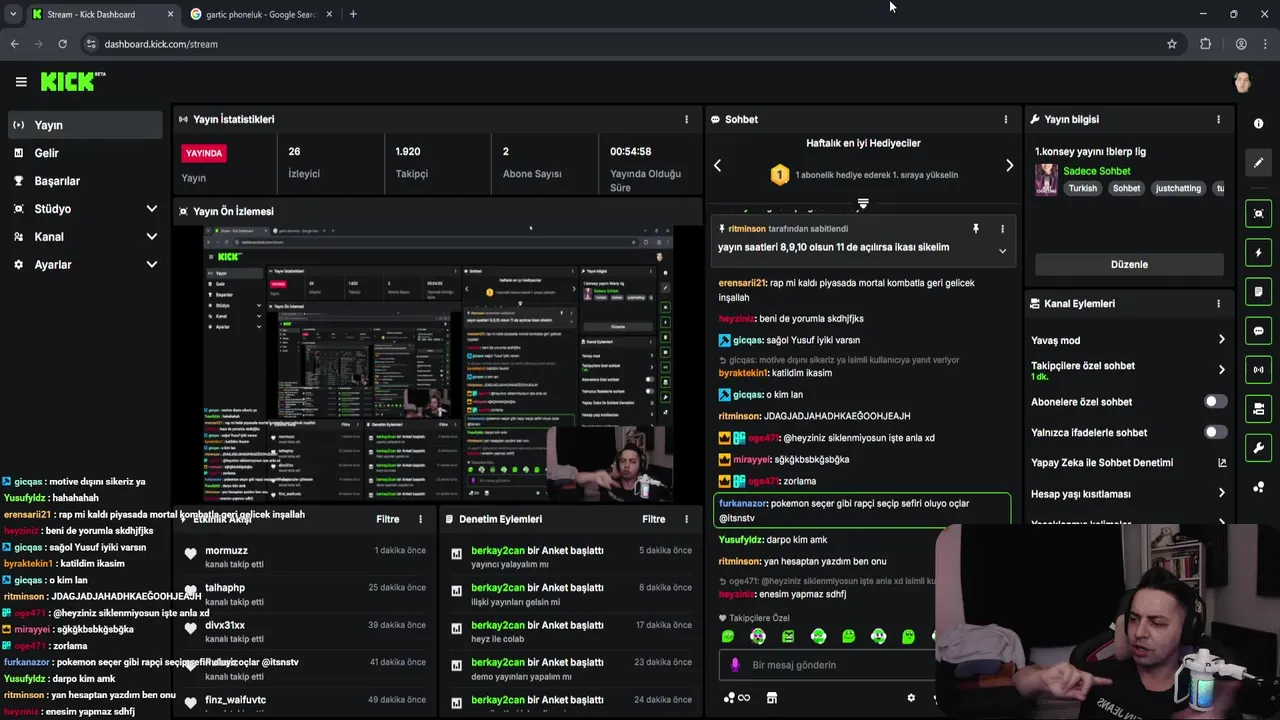Open the chat settings gear icon

[911, 698]
